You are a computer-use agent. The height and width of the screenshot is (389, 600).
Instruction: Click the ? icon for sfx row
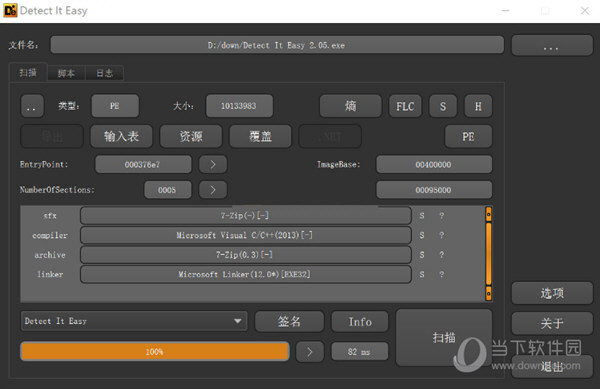(x=442, y=215)
